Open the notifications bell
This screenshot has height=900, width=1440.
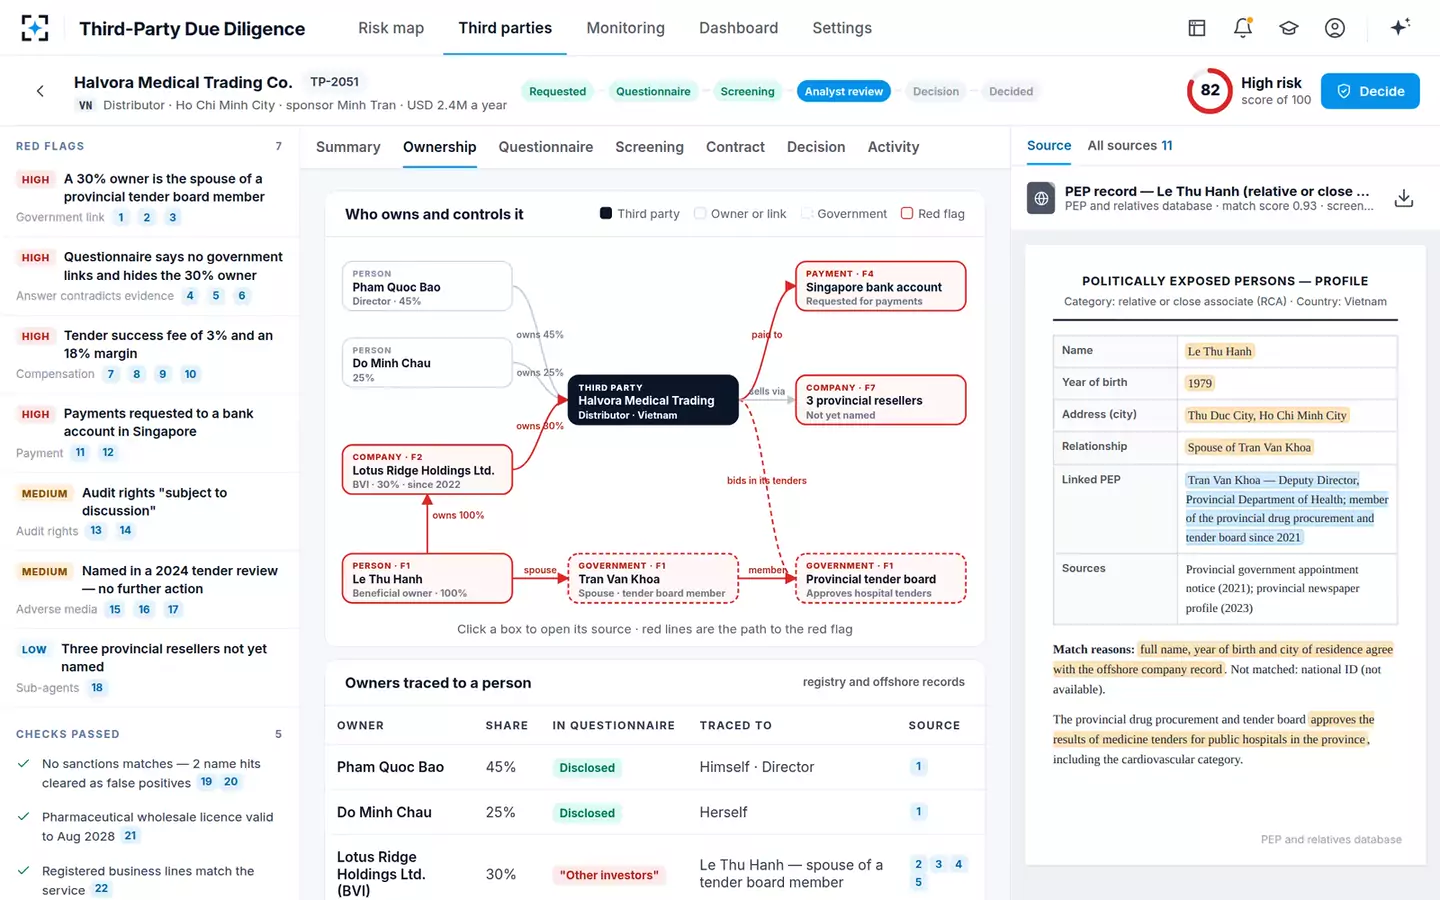1243,28
